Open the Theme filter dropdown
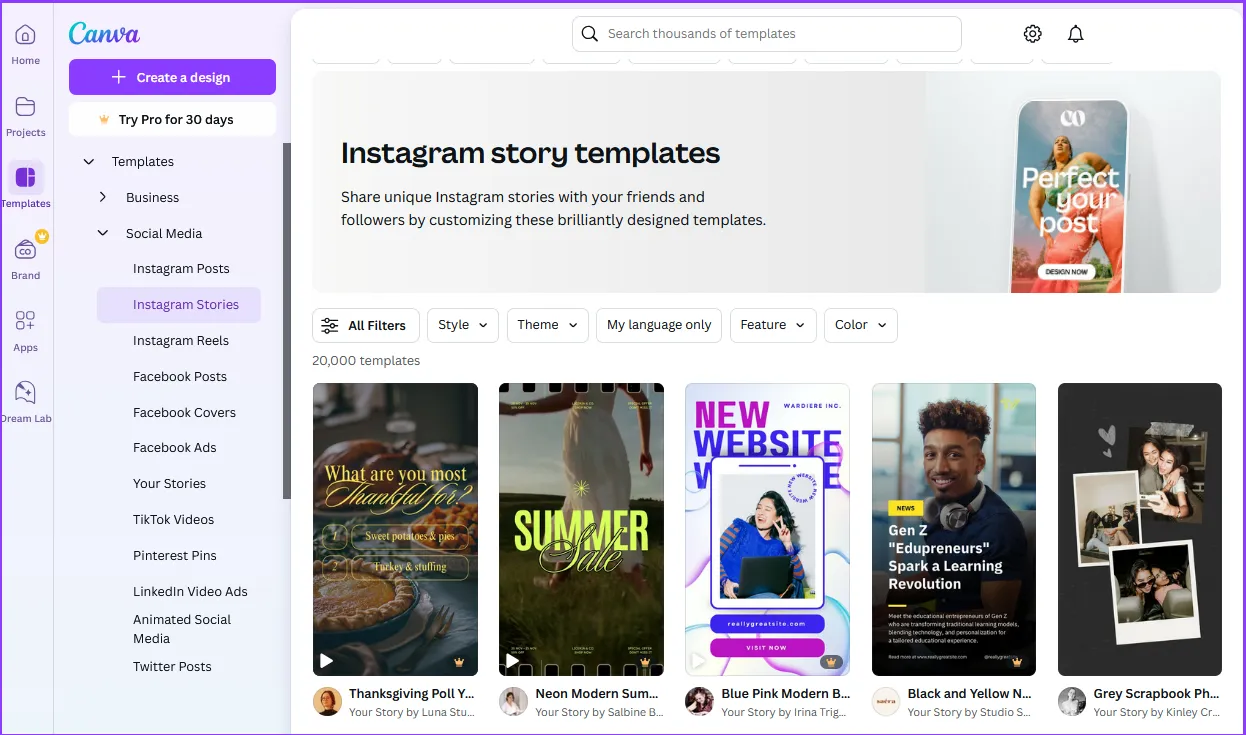Screen dimensions: 1246x735 coord(547,325)
